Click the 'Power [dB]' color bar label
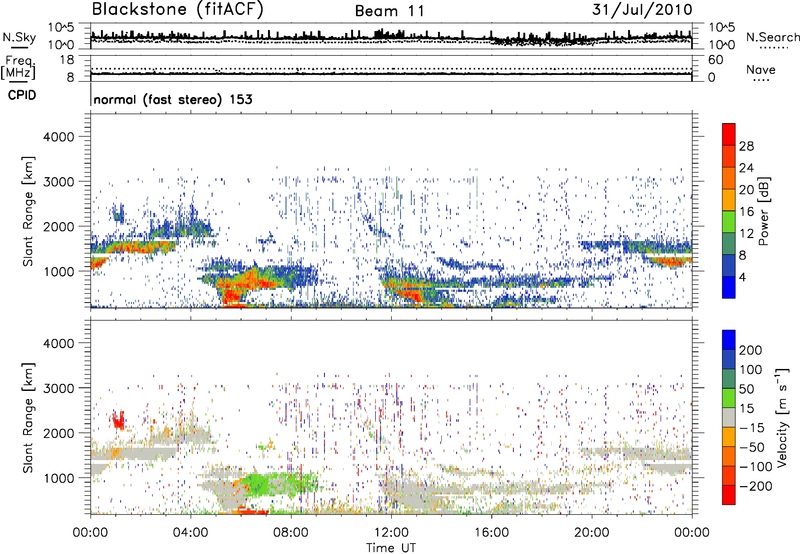Image resolution: width=800 pixels, height=554 pixels. [x=764, y=211]
